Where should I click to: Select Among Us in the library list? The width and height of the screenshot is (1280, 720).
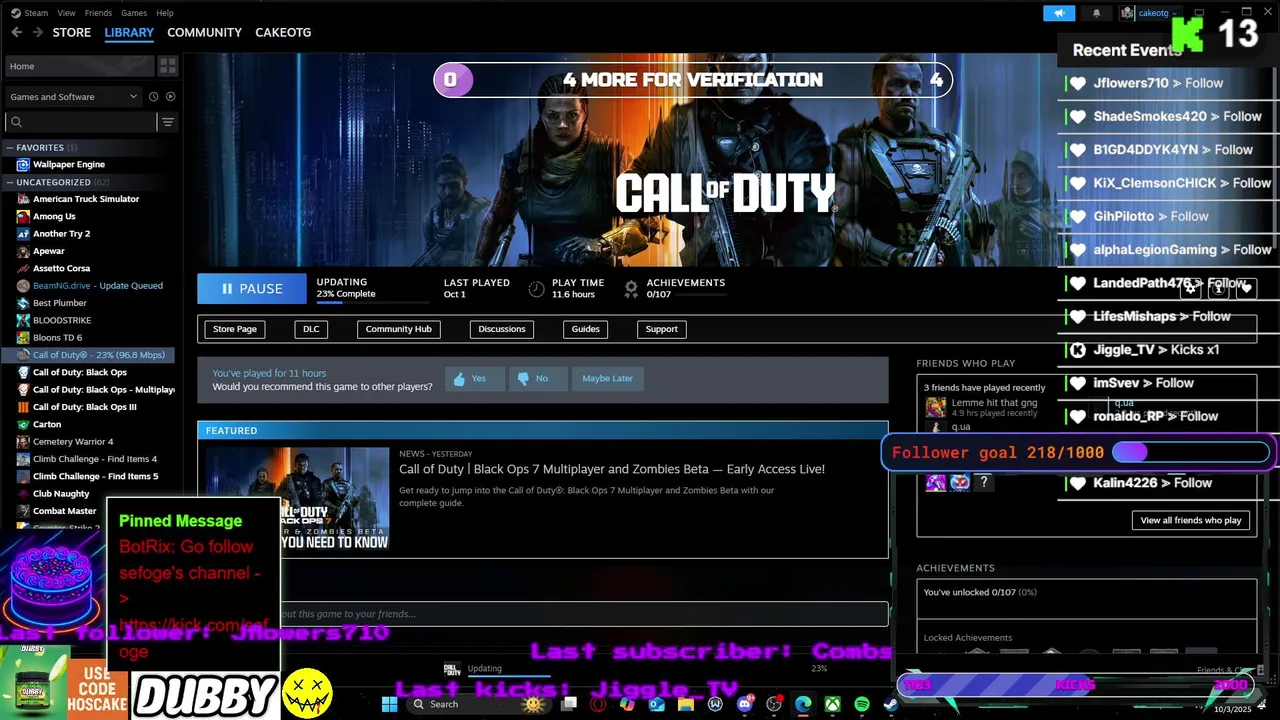[x=54, y=216]
